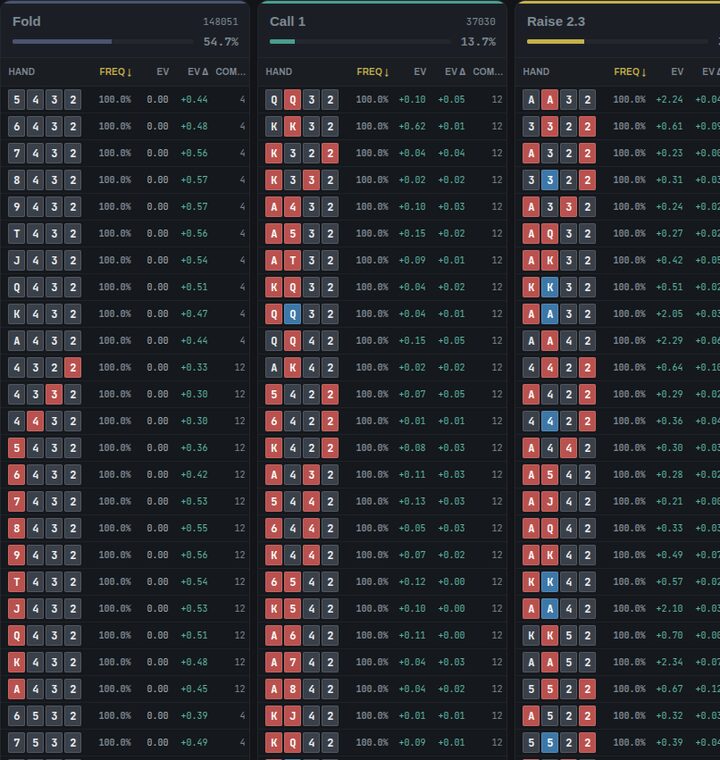Click the green Call 1 frequency bar
Image resolution: width=720 pixels, height=760 pixels.
282,42
